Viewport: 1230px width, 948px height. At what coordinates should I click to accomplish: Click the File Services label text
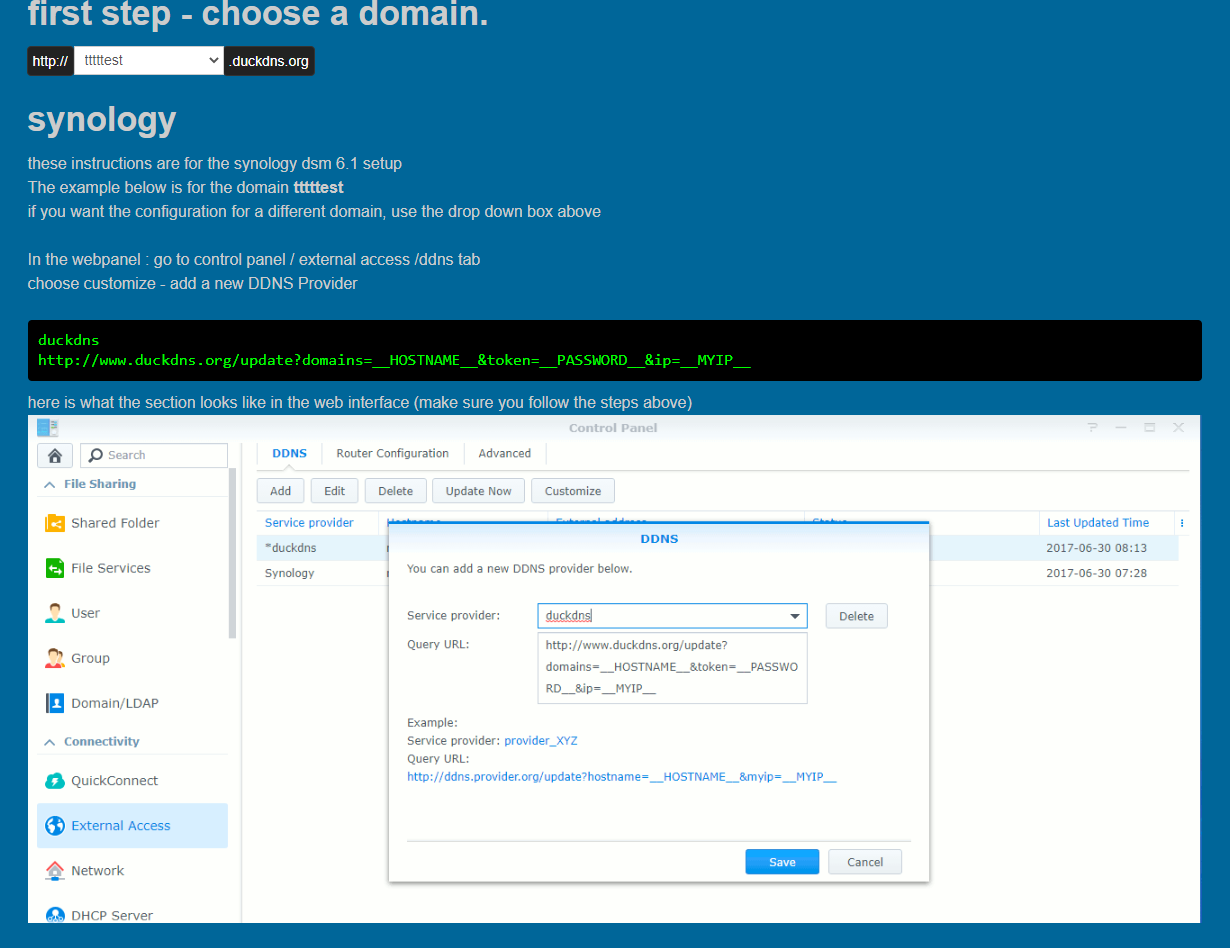[x=111, y=568]
